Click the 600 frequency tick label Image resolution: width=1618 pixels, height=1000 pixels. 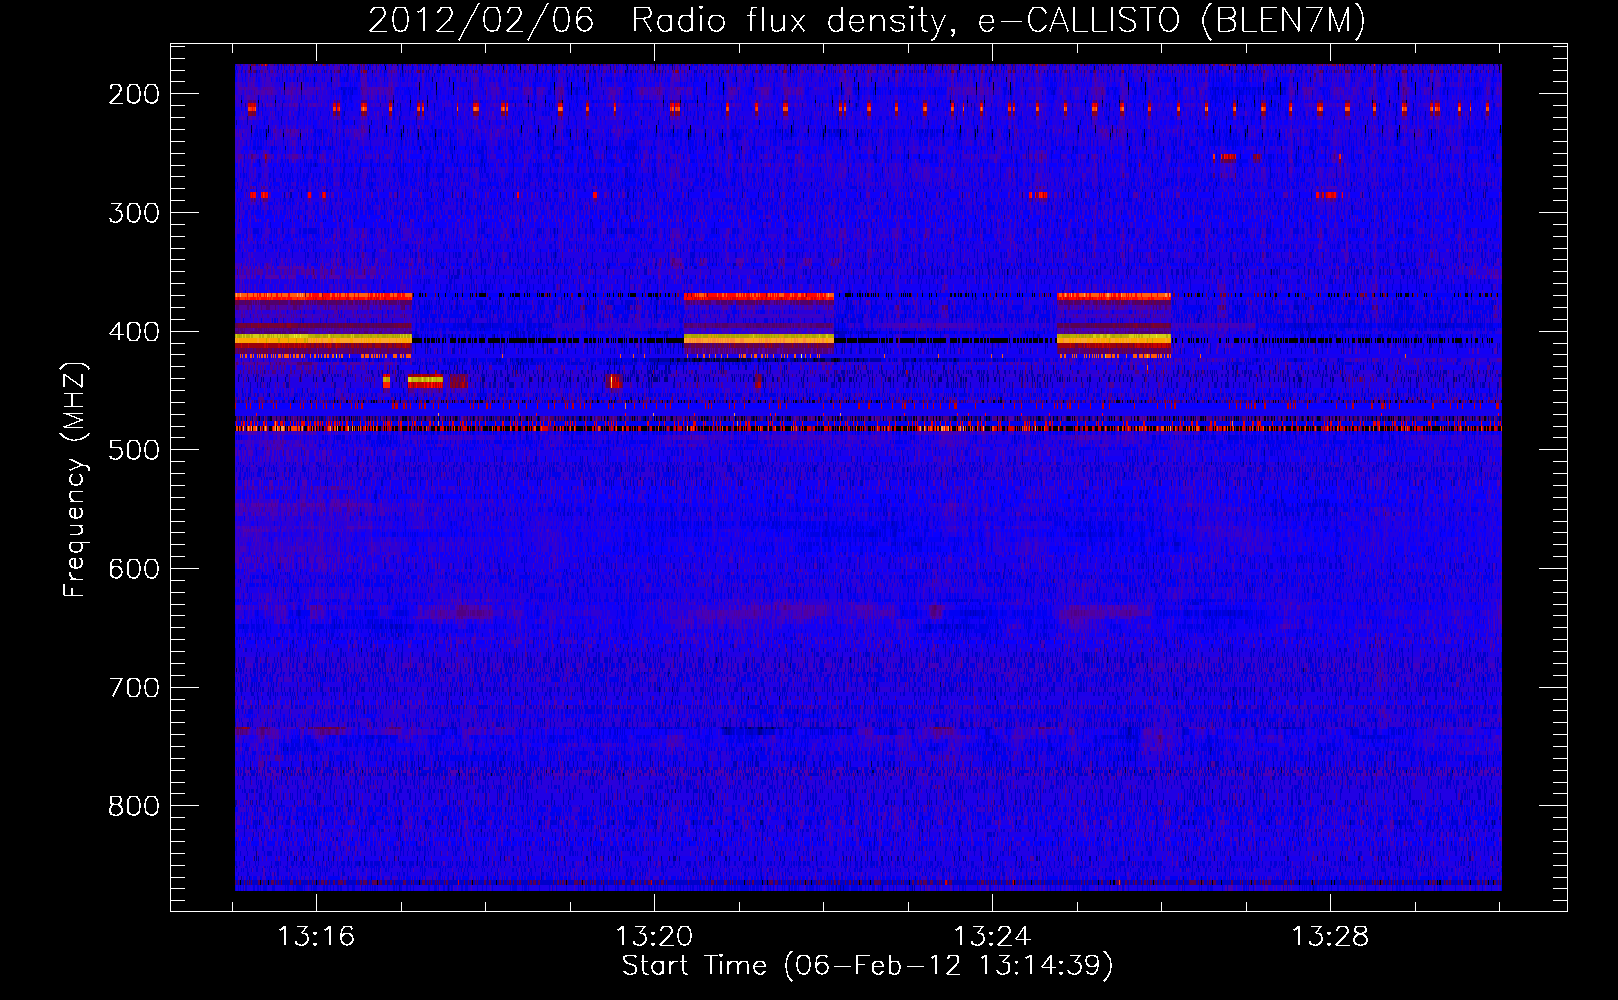133,569
